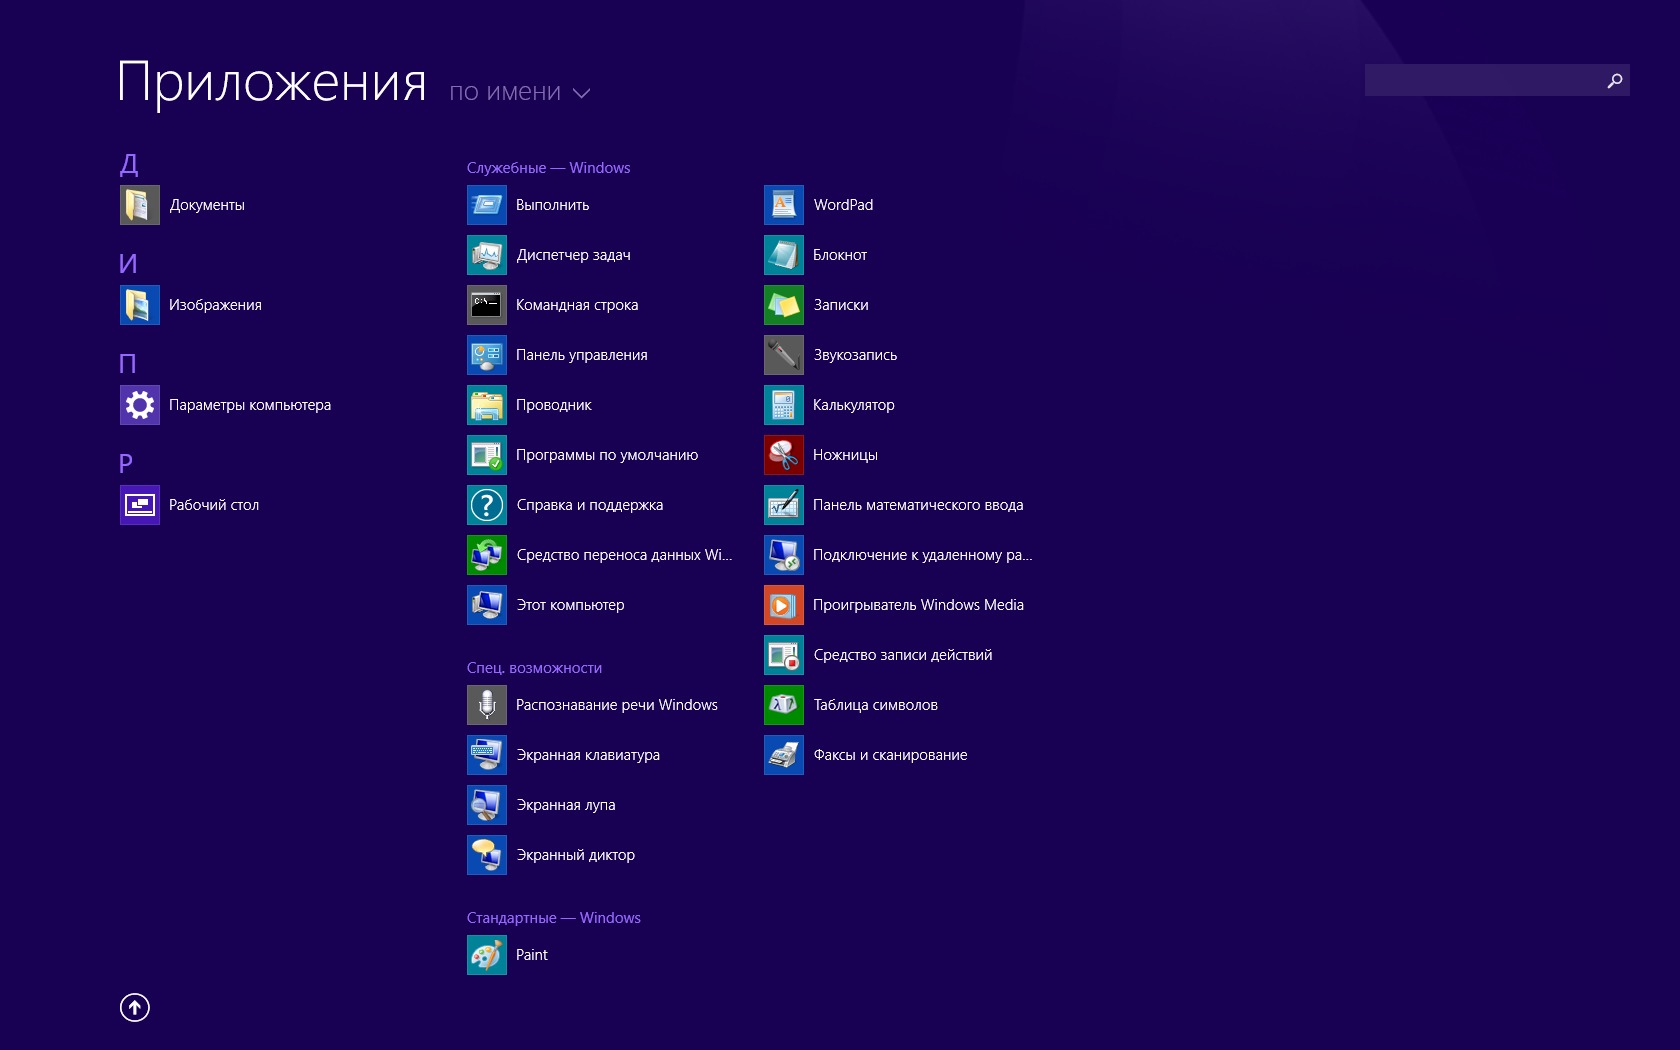
Task: Click the 'Спец. возможности' category header
Action: pos(534,668)
